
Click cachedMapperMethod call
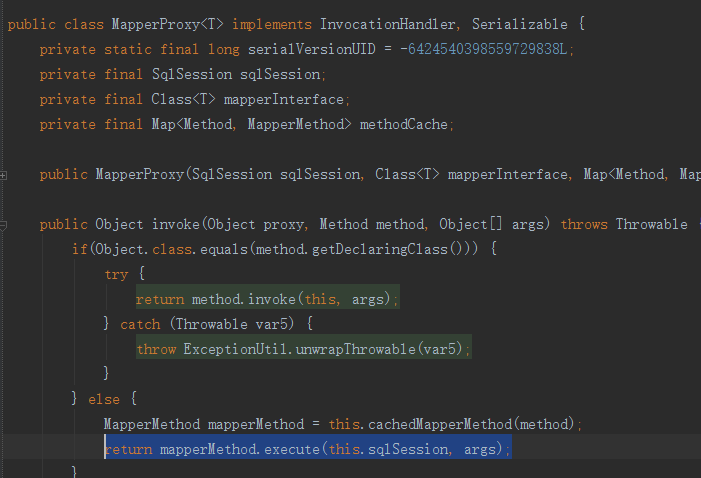(440, 424)
